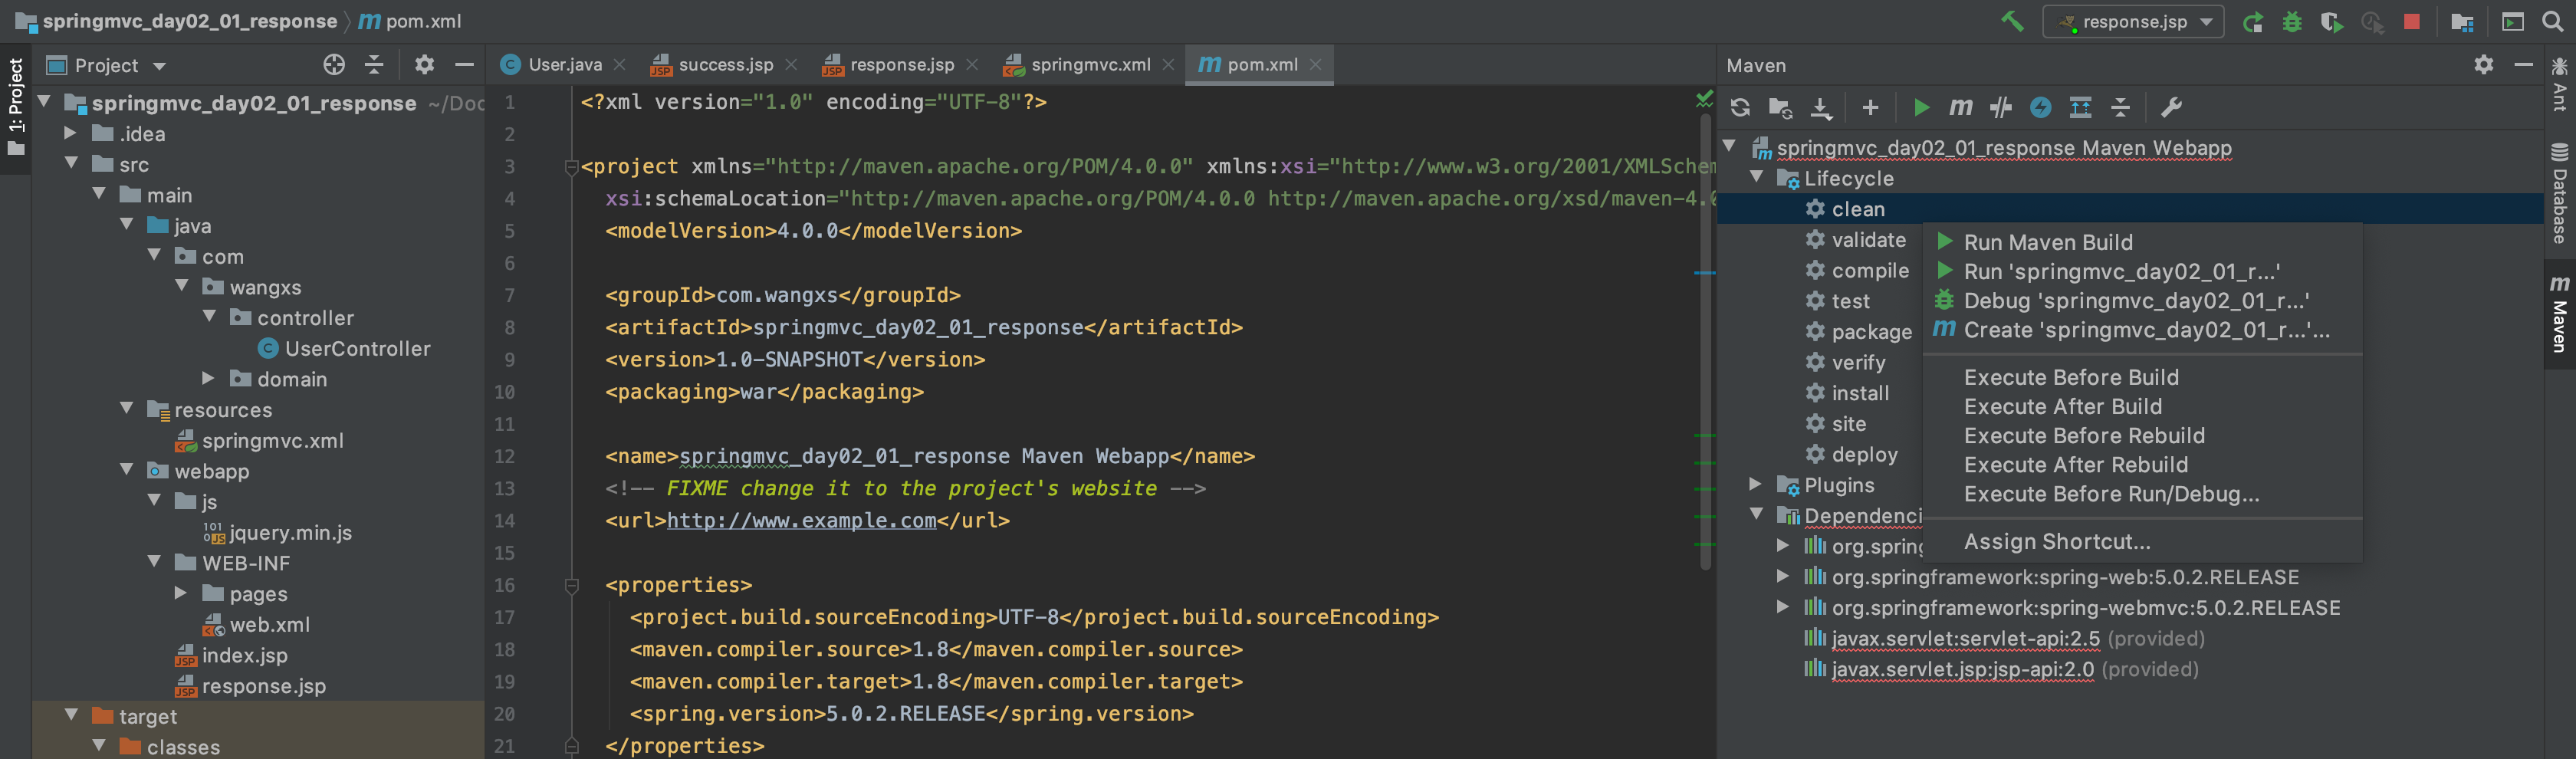Toggle Skip Tests Mode lightning icon
2576x759 pixels.
click(x=2040, y=108)
